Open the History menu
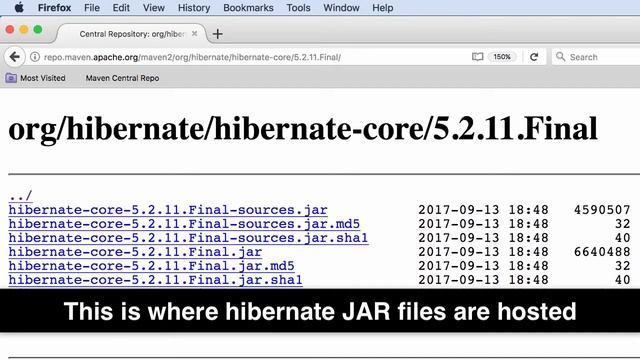This screenshot has width=640, height=360. tap(194, 8)
